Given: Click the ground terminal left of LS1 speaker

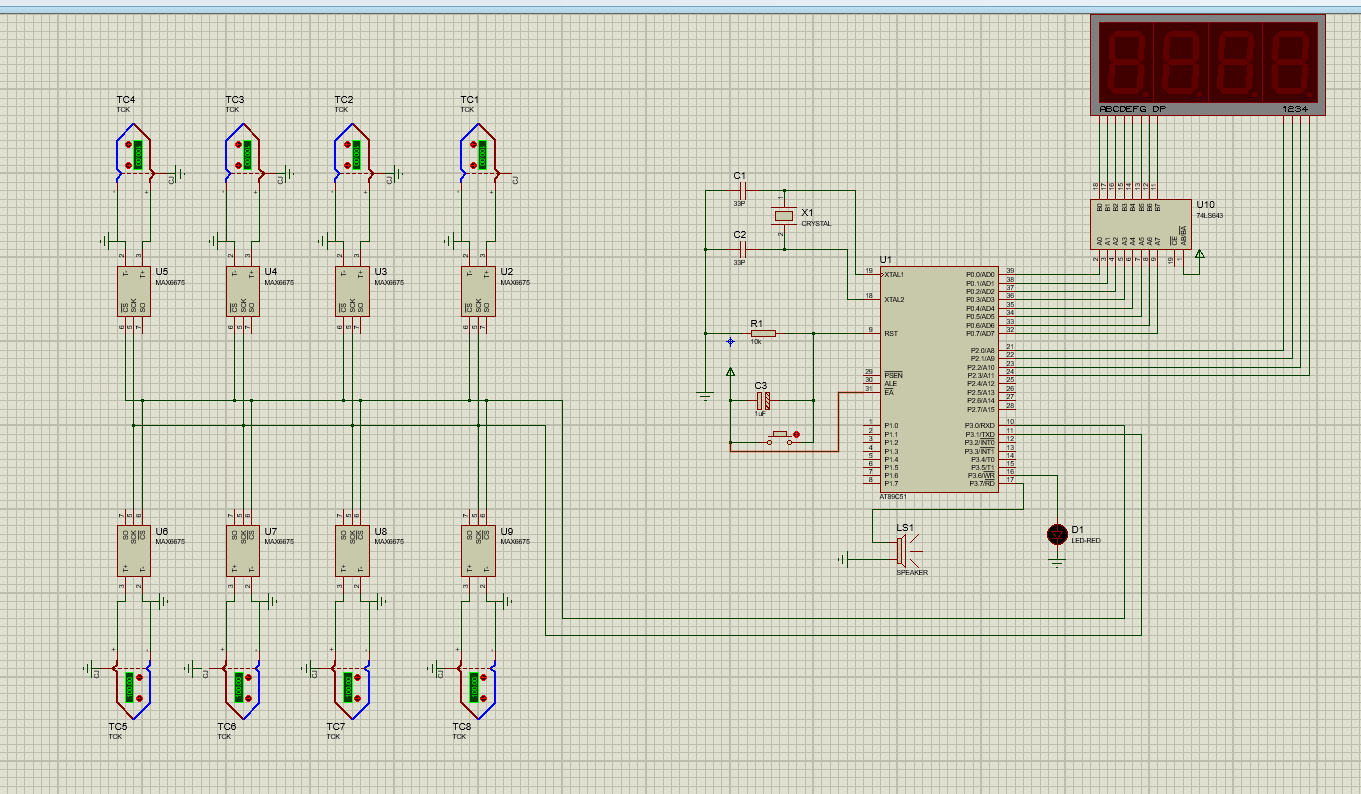Looking at the screenshot, I should tap(844, 558).
